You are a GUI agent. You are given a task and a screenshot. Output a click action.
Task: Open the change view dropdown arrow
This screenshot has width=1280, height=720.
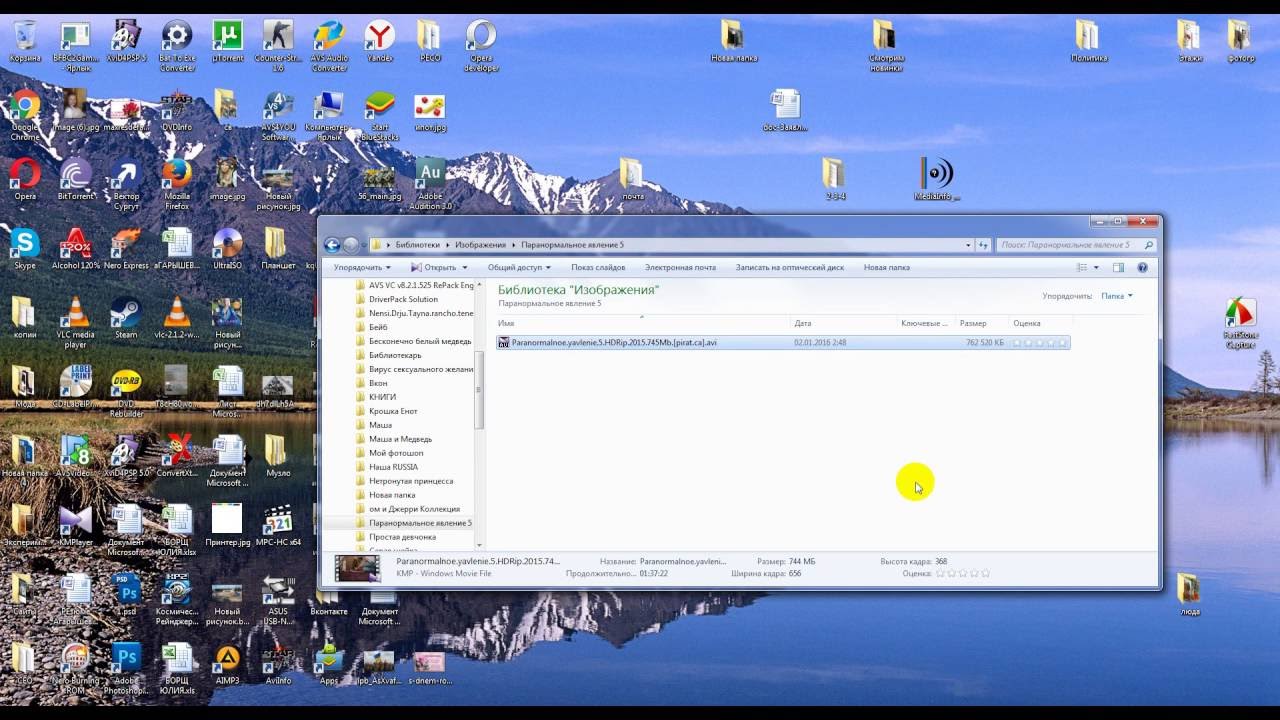[1096, 268]
